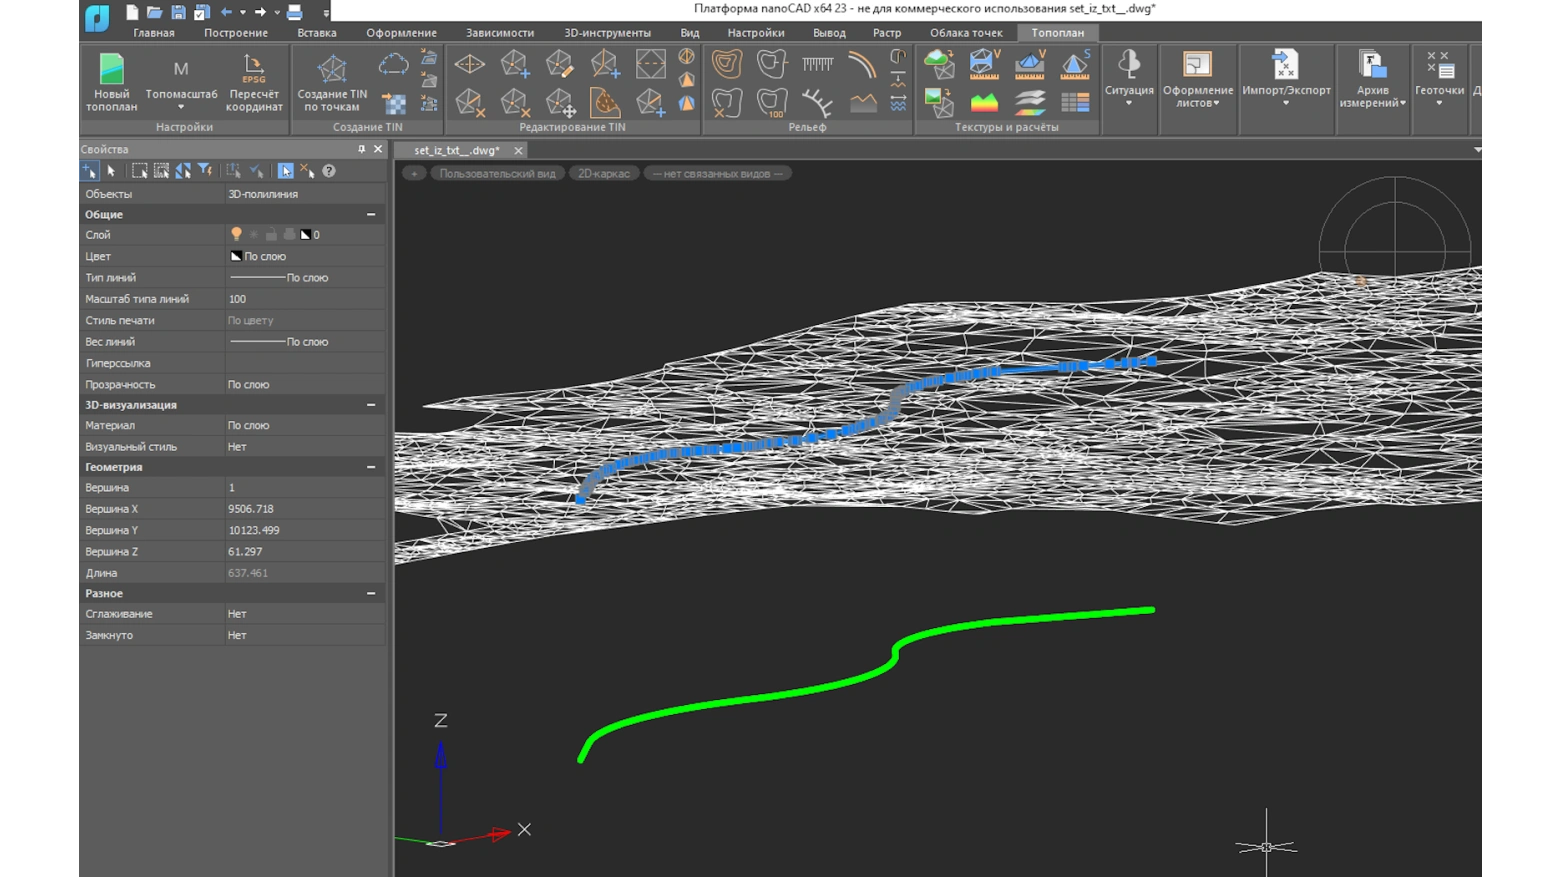Collapse the Геометрия section

point(371,467)
